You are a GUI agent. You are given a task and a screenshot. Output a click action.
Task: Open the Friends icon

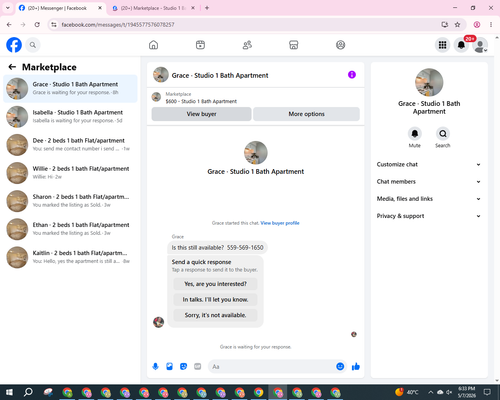(247, 45)
